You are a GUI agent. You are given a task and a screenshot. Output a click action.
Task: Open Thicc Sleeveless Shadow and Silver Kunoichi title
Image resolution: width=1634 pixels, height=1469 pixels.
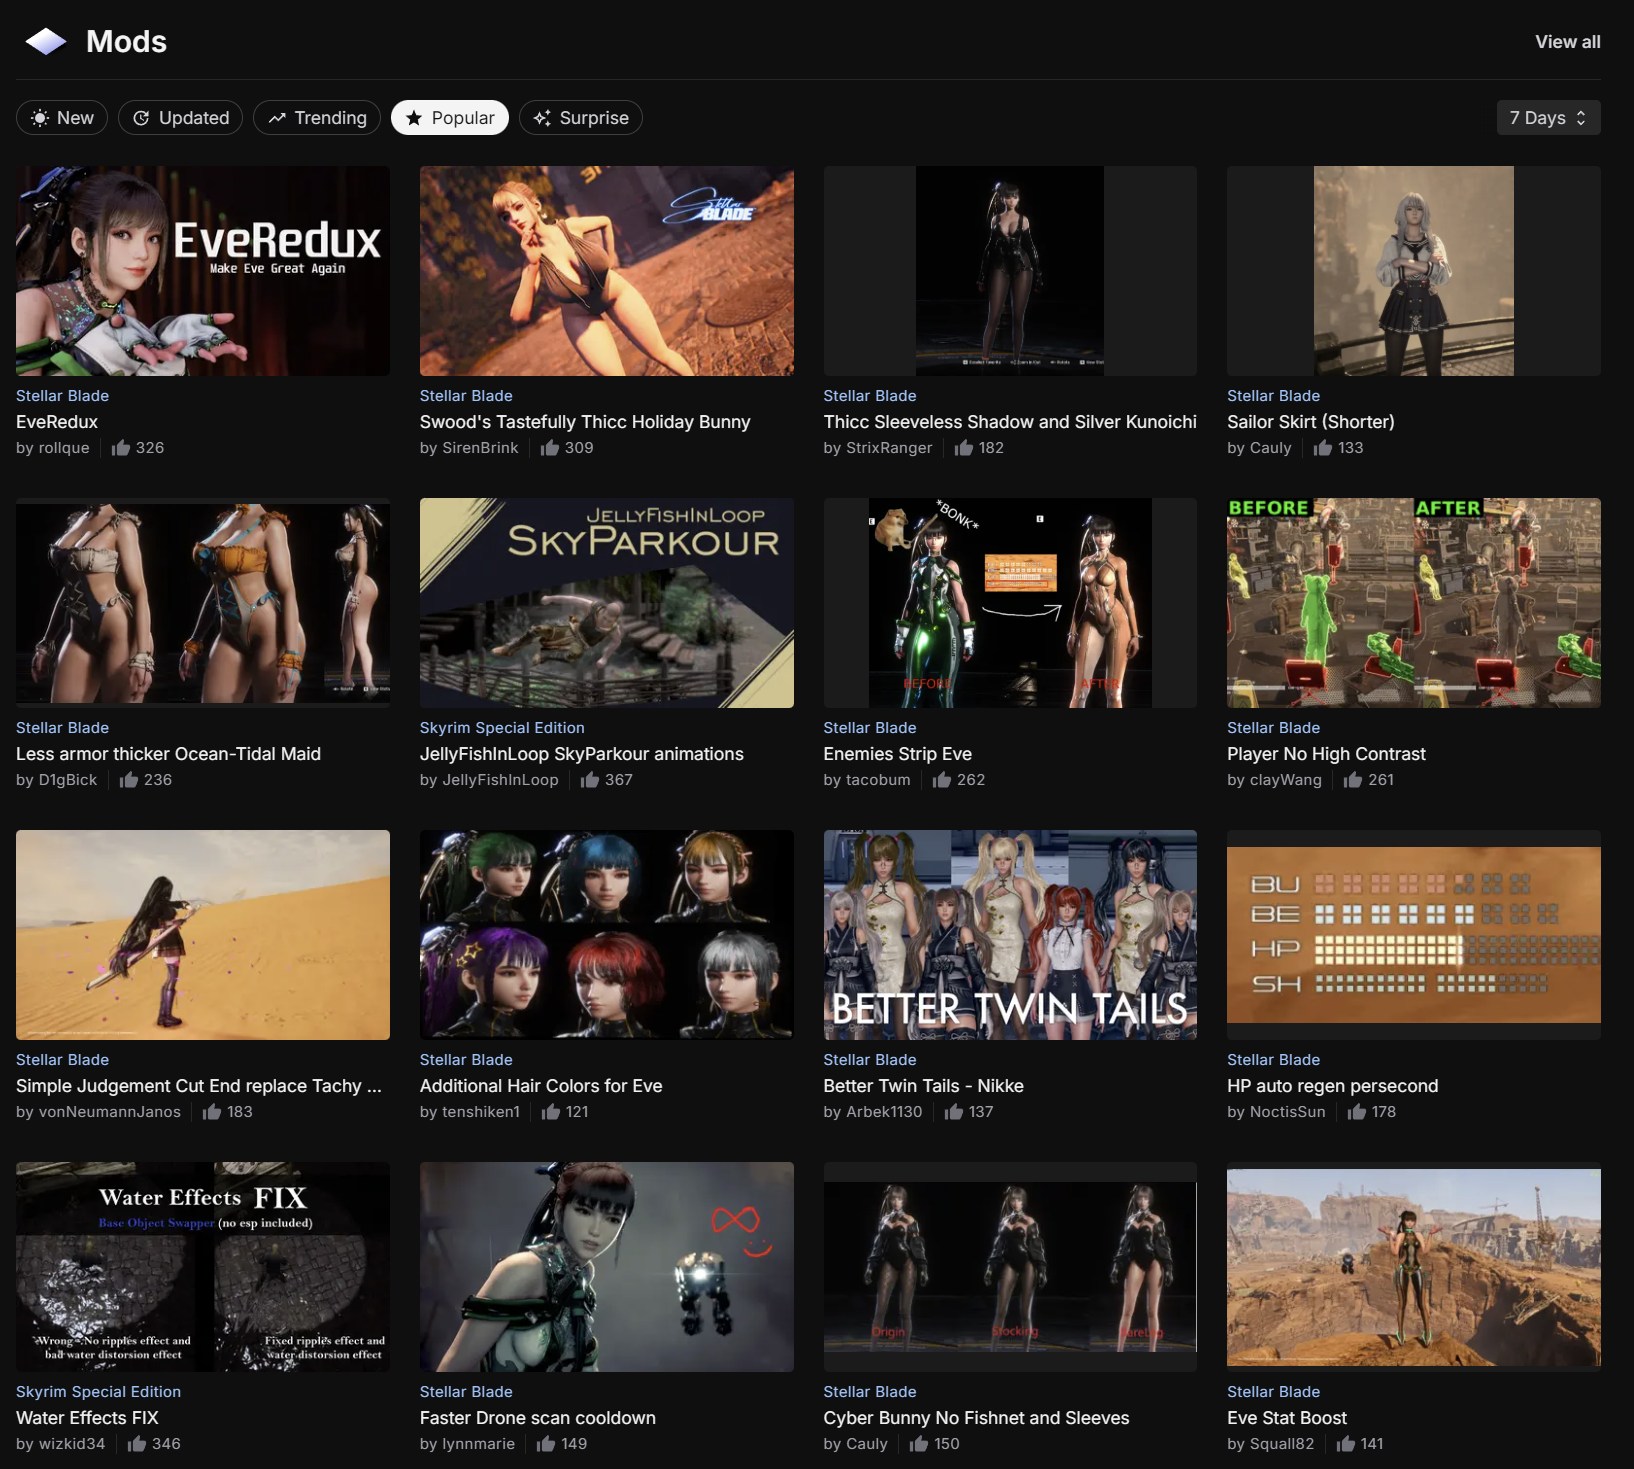[x=1010, y=422]
